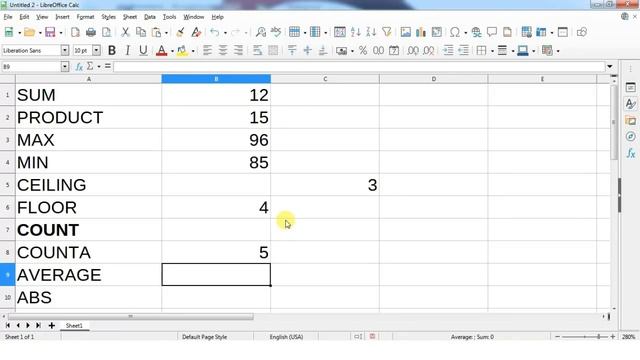Toggle Italic formatting
Screen dimensions: 640x360
tap(127, 51)
